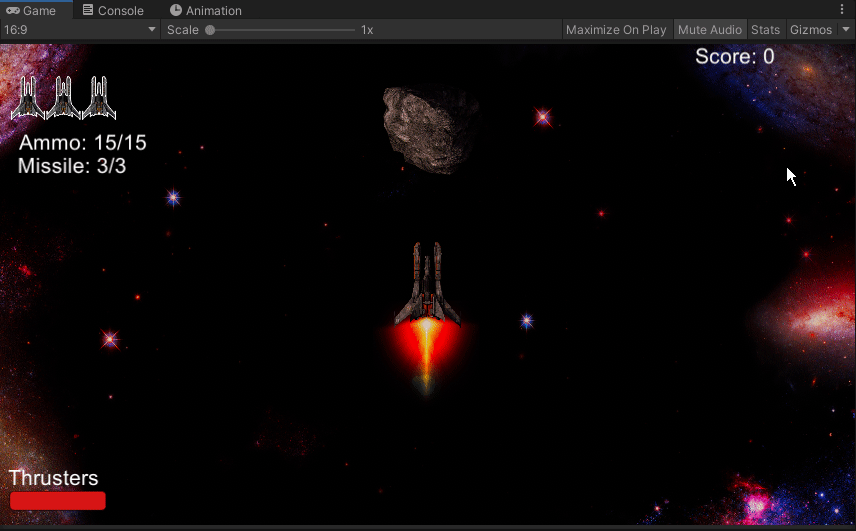Click the Ammo: 15/15 label
This screenshot has height=531, width=856.
82,143
